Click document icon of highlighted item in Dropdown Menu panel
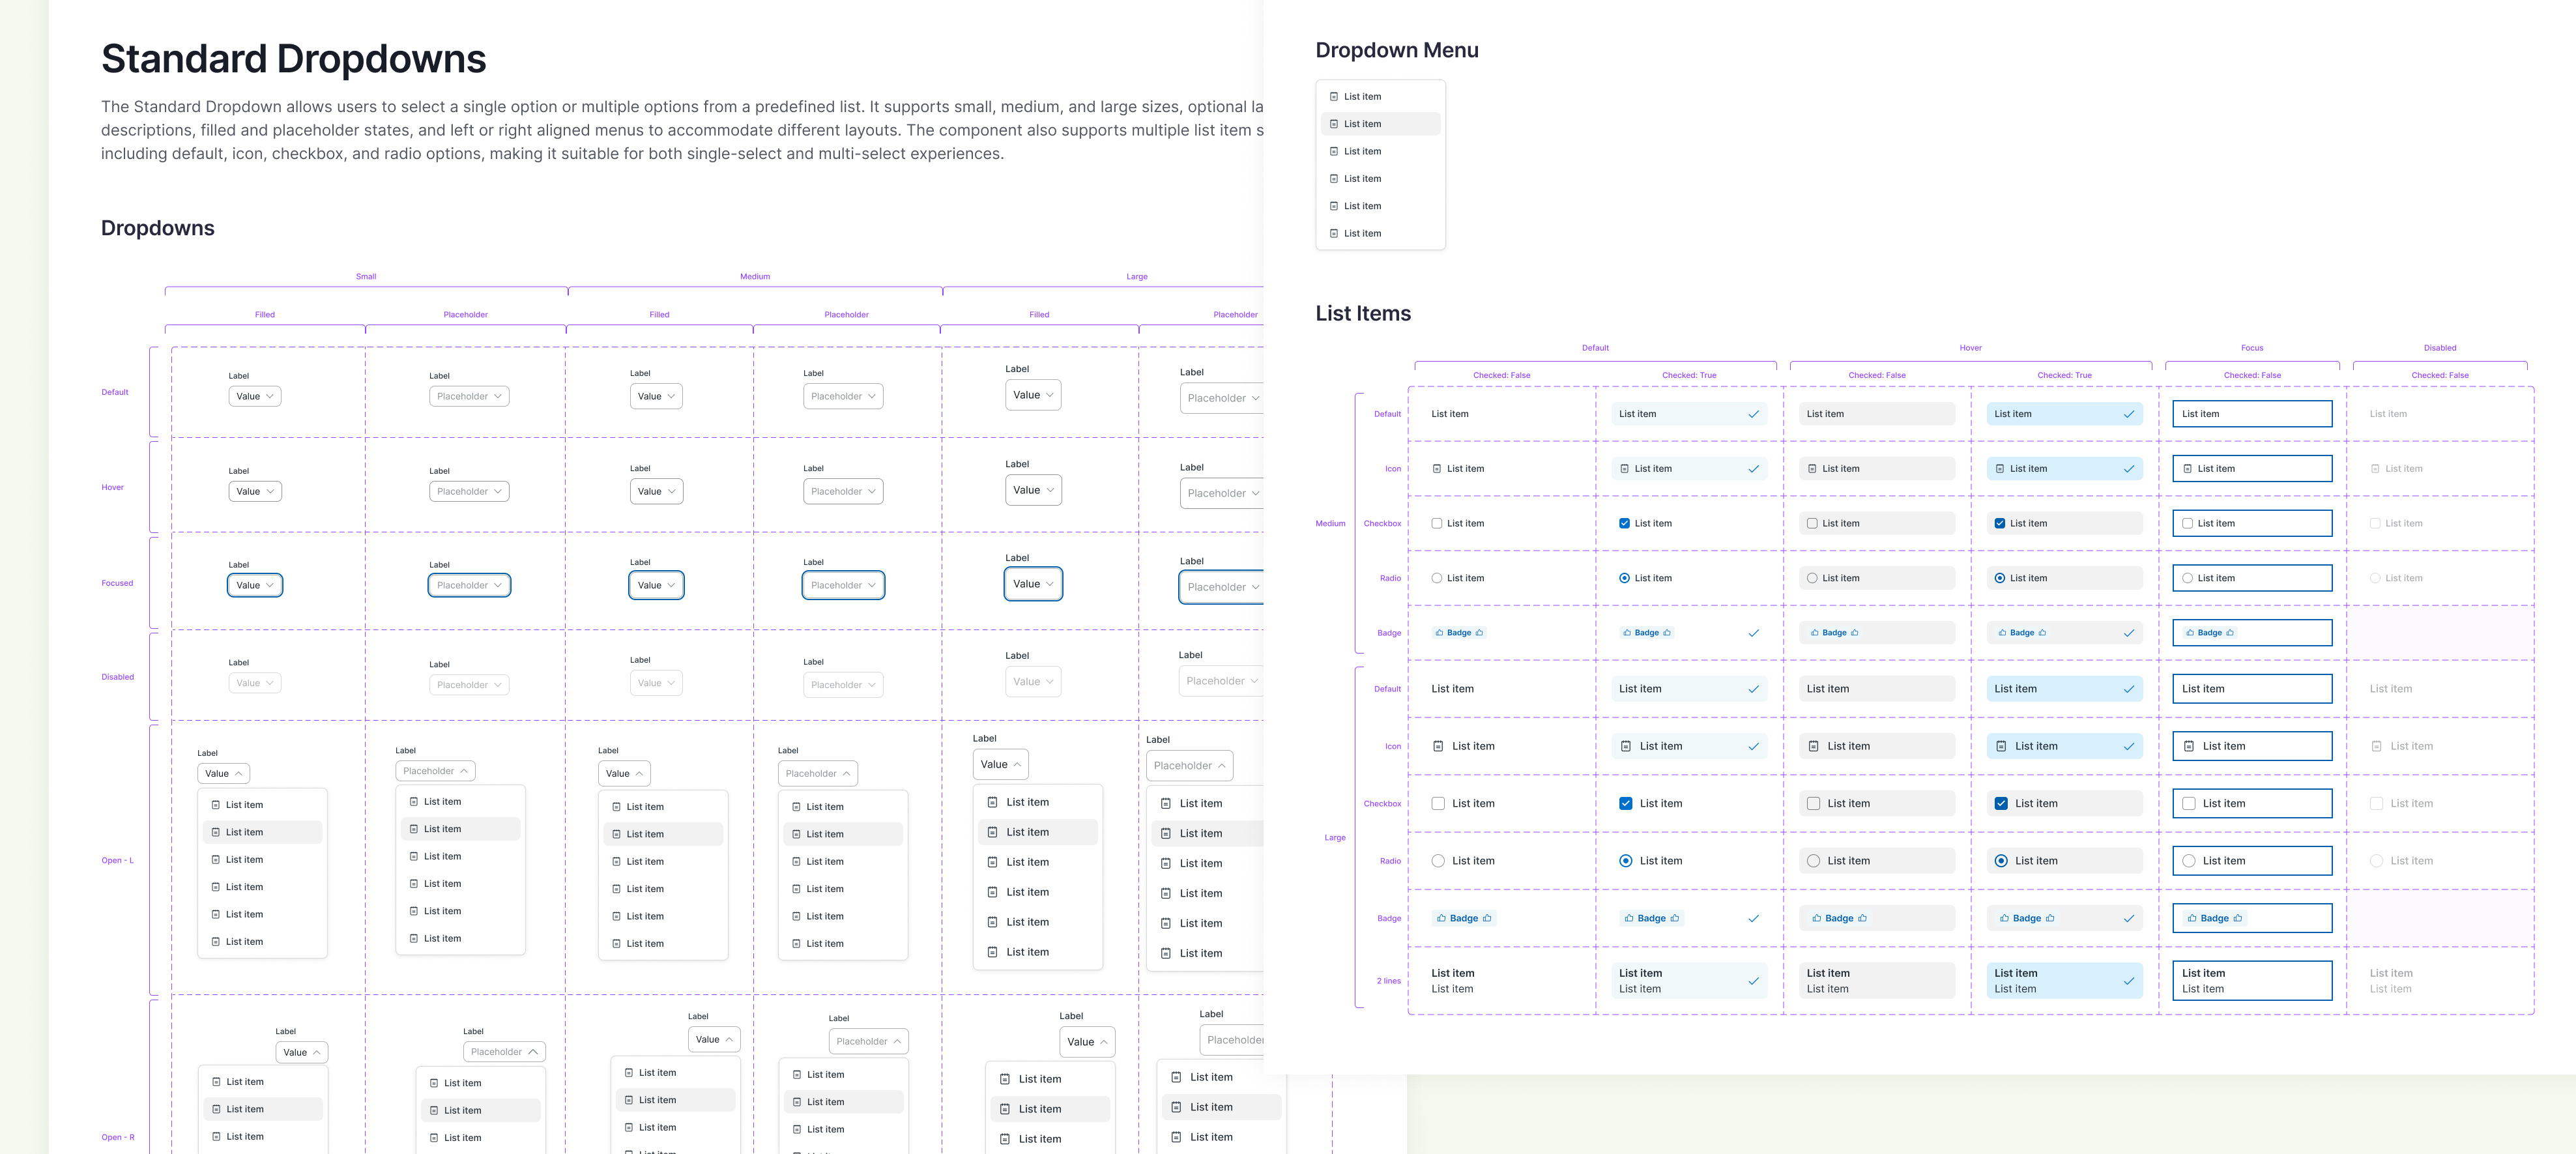Screen dimensions: 2576x1154 1334,124
